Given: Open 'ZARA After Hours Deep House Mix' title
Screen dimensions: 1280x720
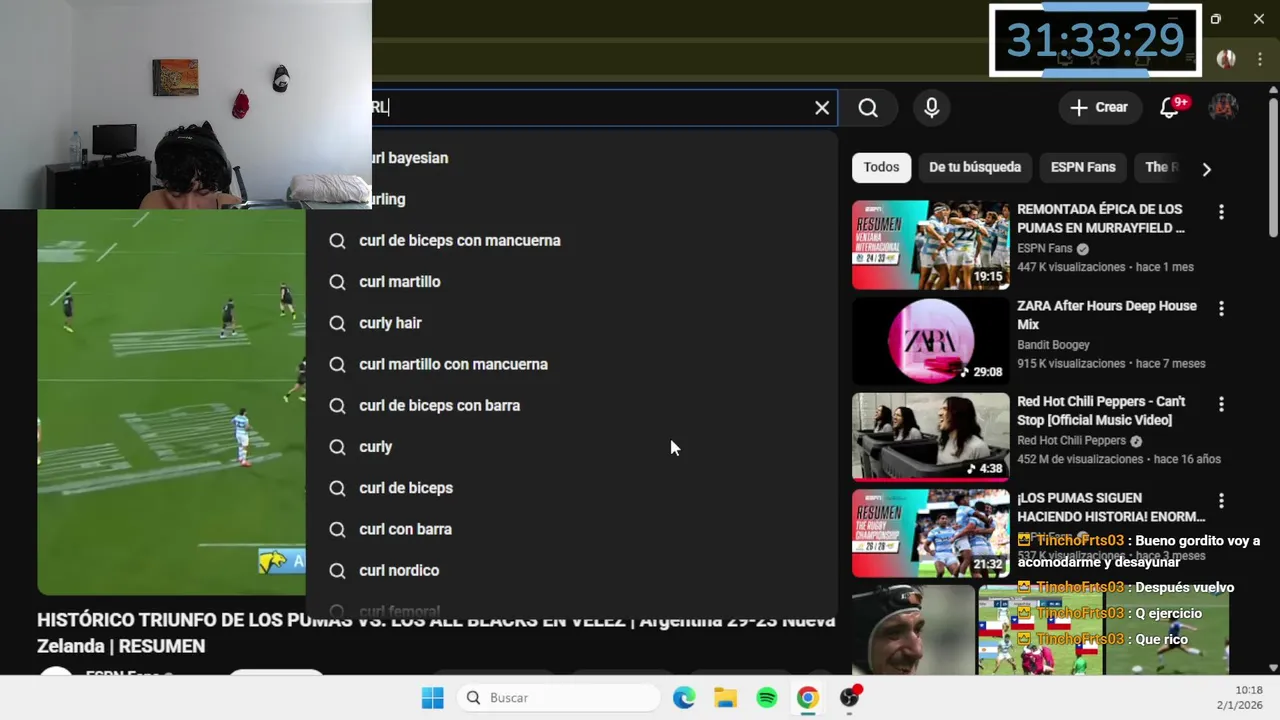Looking at the screenshot, I should [x=1107, y=315].
